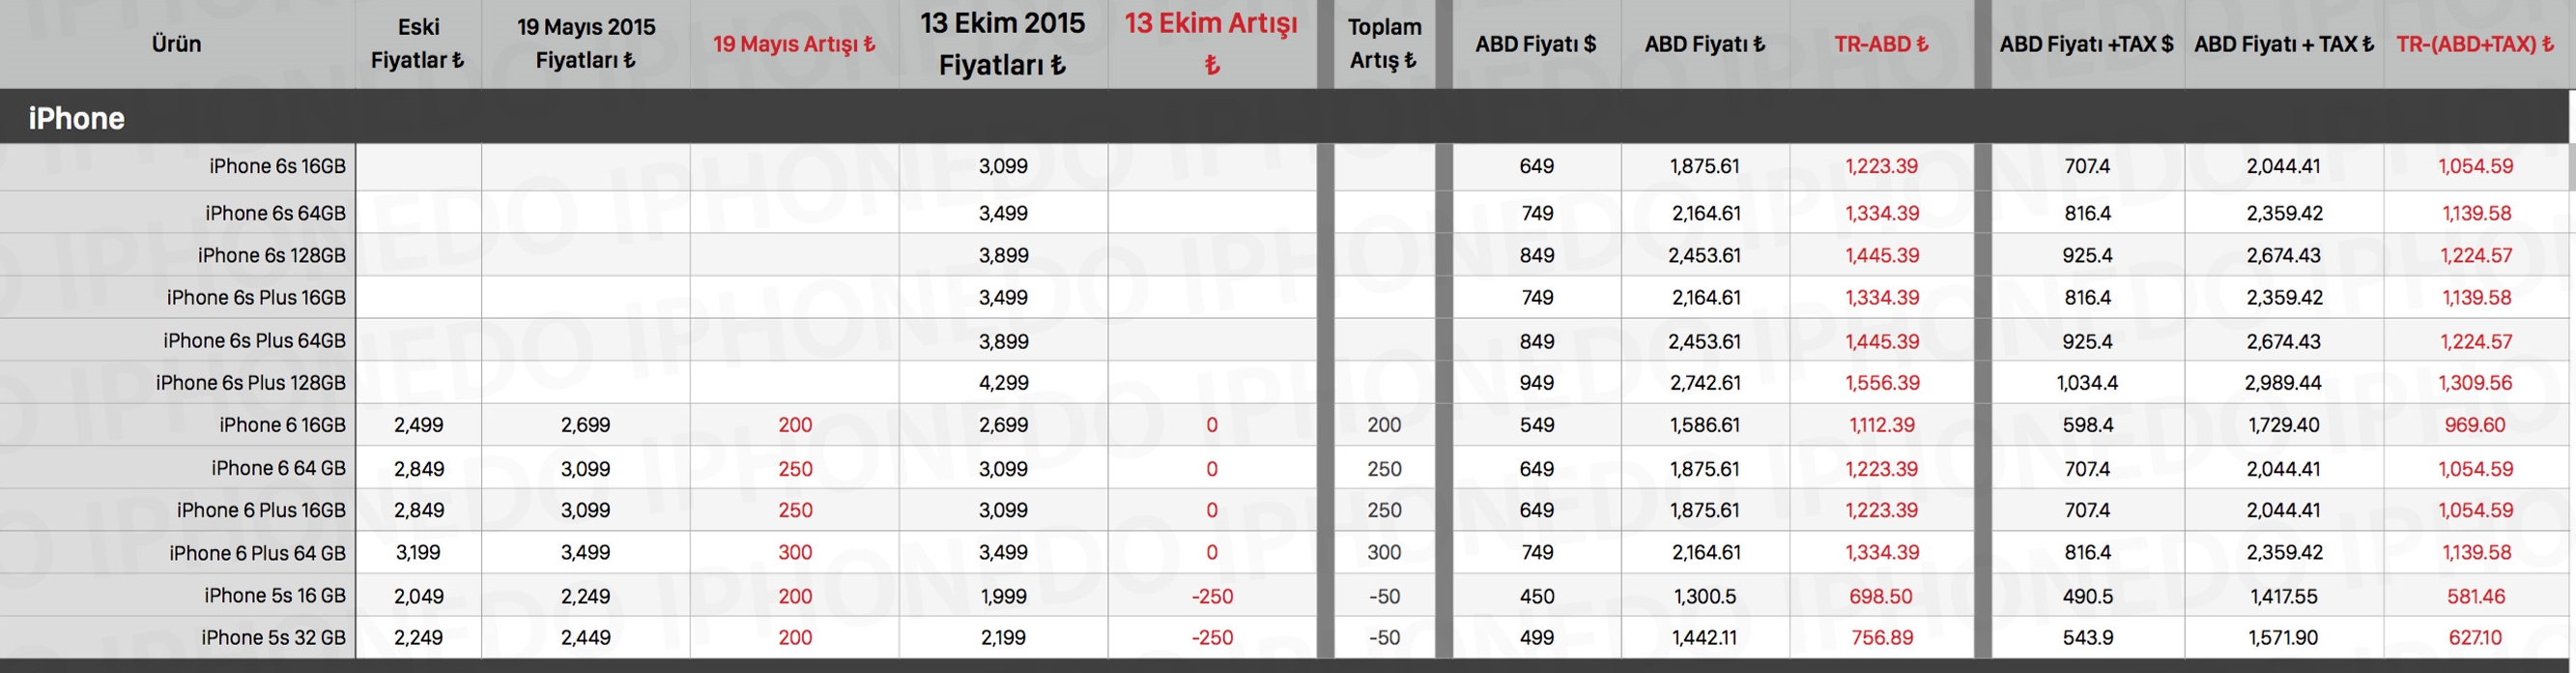Screen dimensions: 2576x673
Task: Click the iPhone 5s 32 GB row label
Action: pyautogui.click(x=273, y=637)
